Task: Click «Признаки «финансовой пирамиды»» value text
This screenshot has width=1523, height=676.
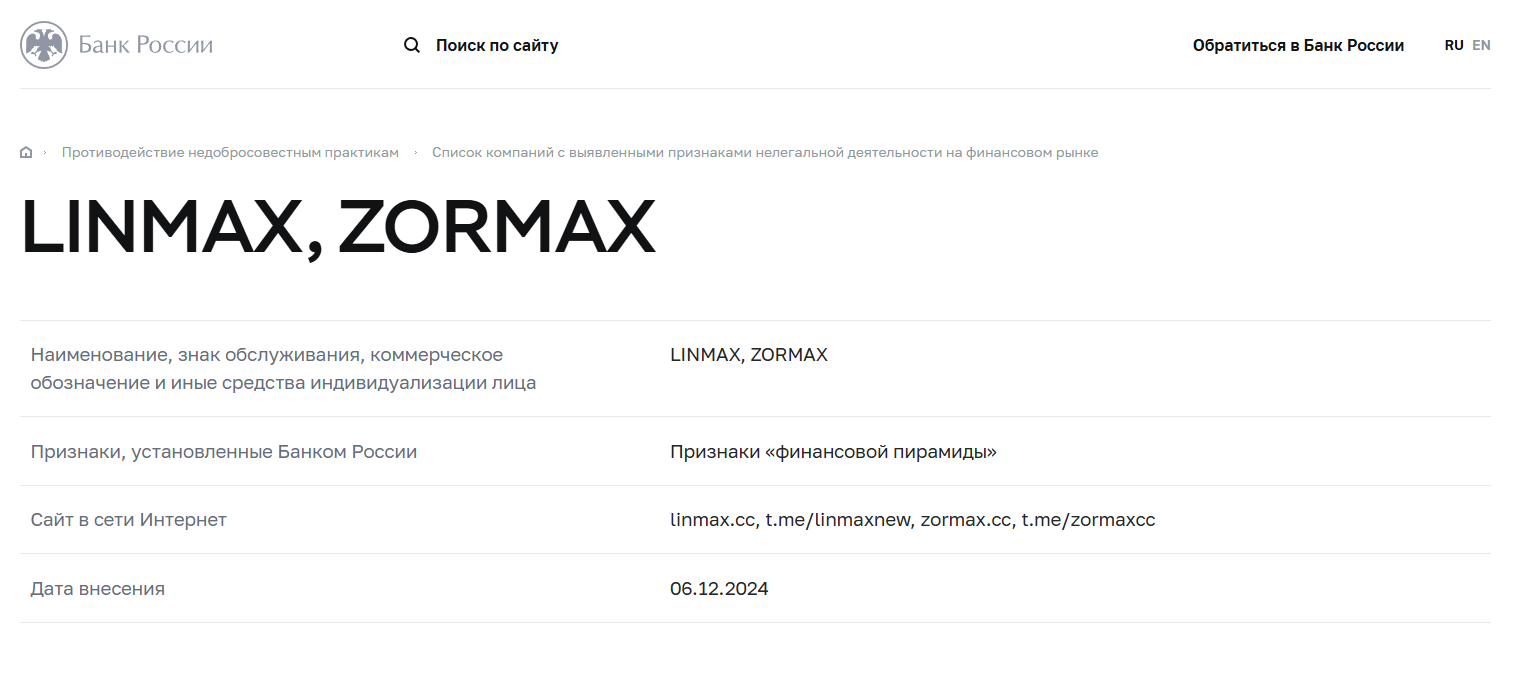Action: [x=833, y=452]
